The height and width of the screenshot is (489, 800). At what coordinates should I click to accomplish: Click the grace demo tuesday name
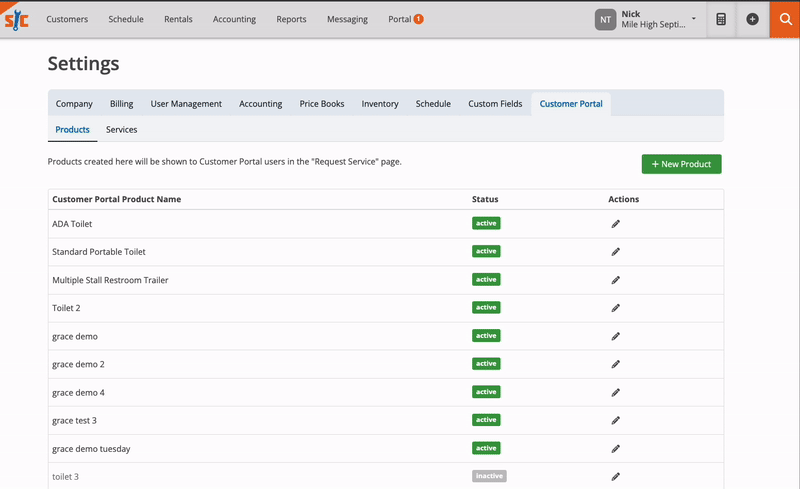coord(91,449)
